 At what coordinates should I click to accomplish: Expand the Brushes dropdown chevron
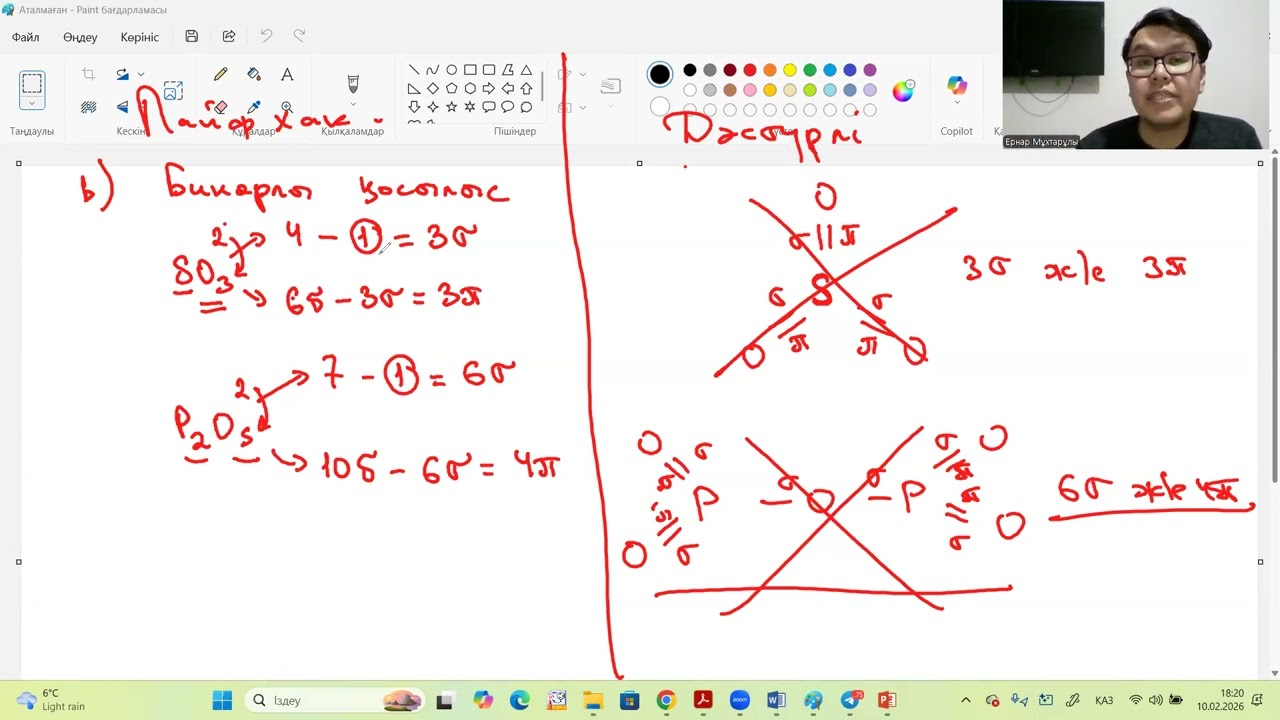(353, 104)
